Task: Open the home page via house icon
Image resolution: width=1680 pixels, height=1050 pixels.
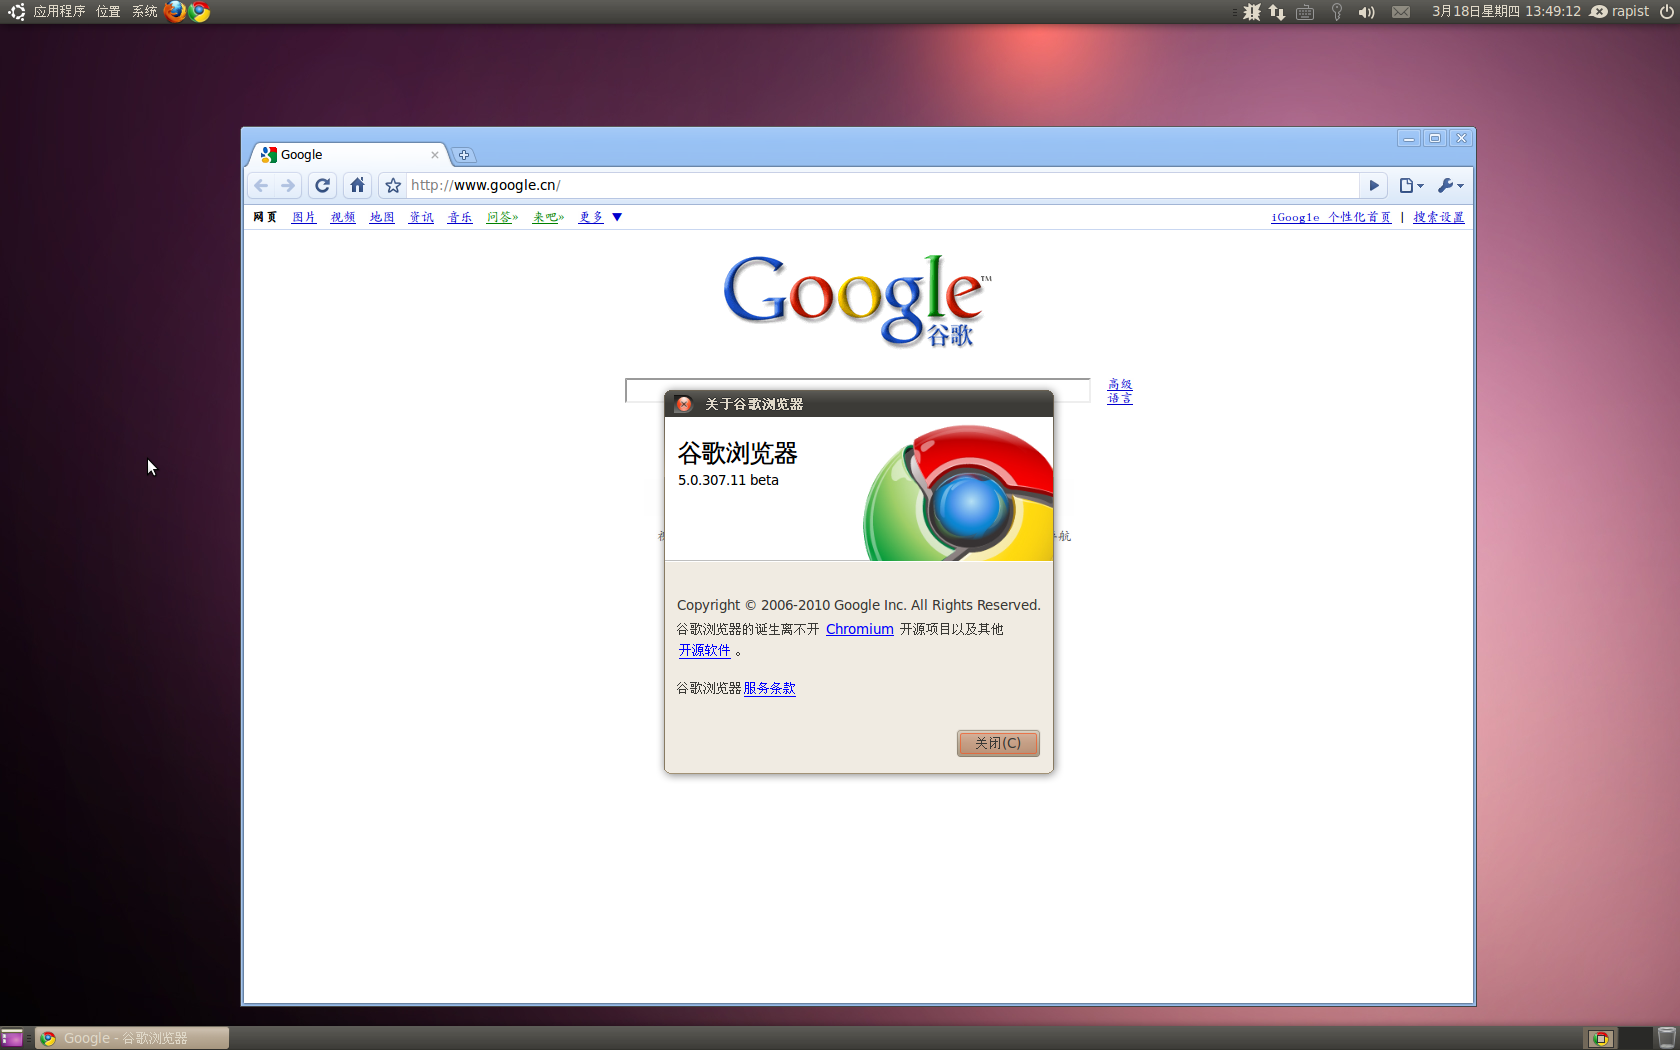Action: click(x=357, y=185)
